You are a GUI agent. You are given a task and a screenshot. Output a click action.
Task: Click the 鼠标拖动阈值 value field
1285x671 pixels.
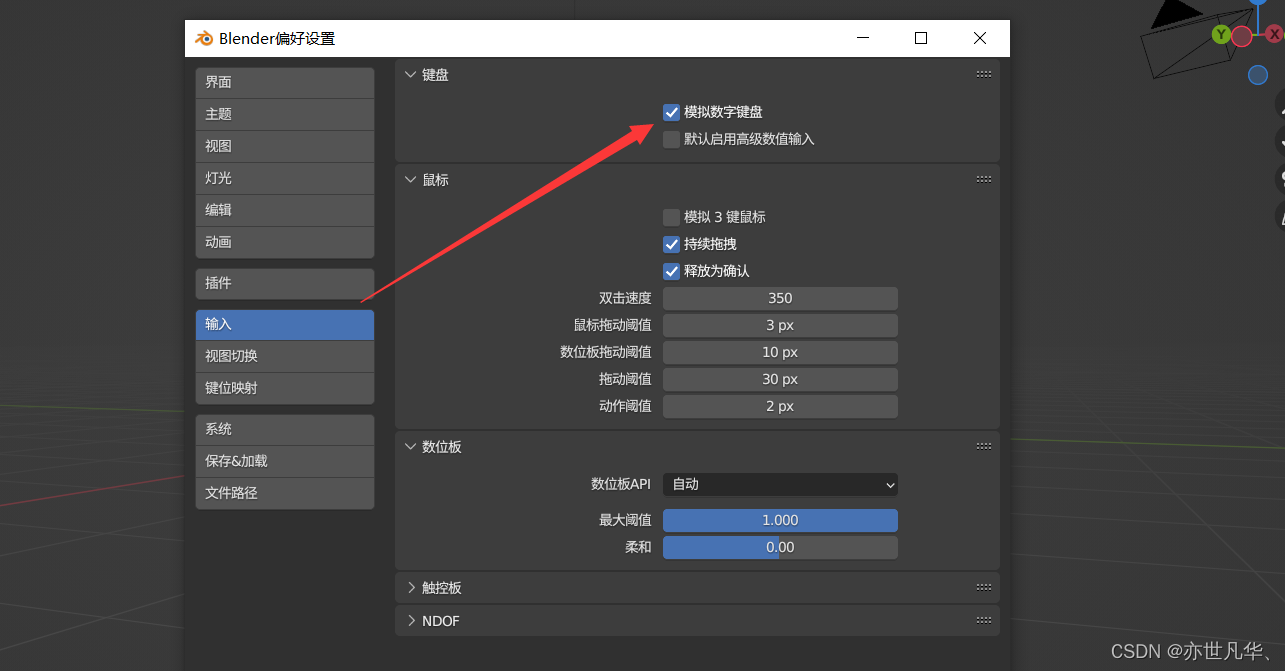(x=780, y=325)
